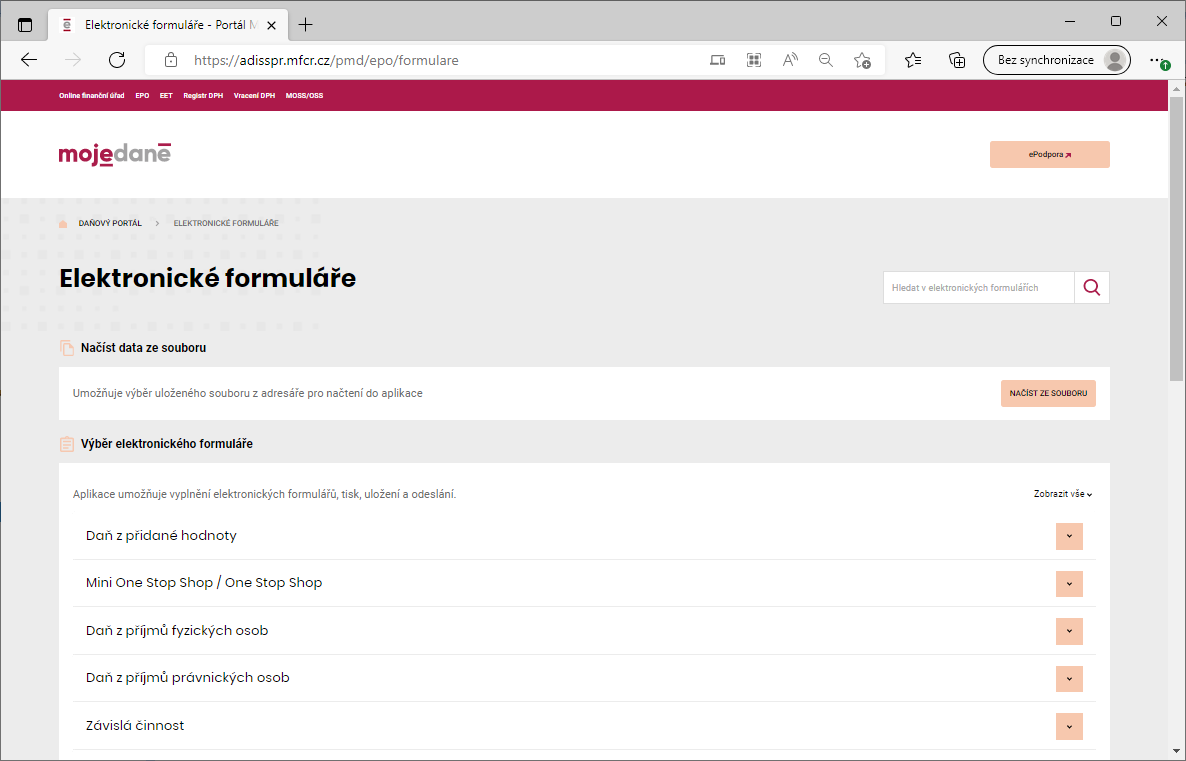The image size is (1186, 761).
Task: Open the tab actions menu icon
Action: point(25,25)
